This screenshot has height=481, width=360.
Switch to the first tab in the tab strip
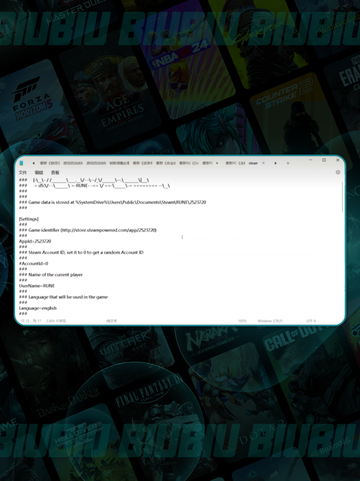(x=50, y=163)
